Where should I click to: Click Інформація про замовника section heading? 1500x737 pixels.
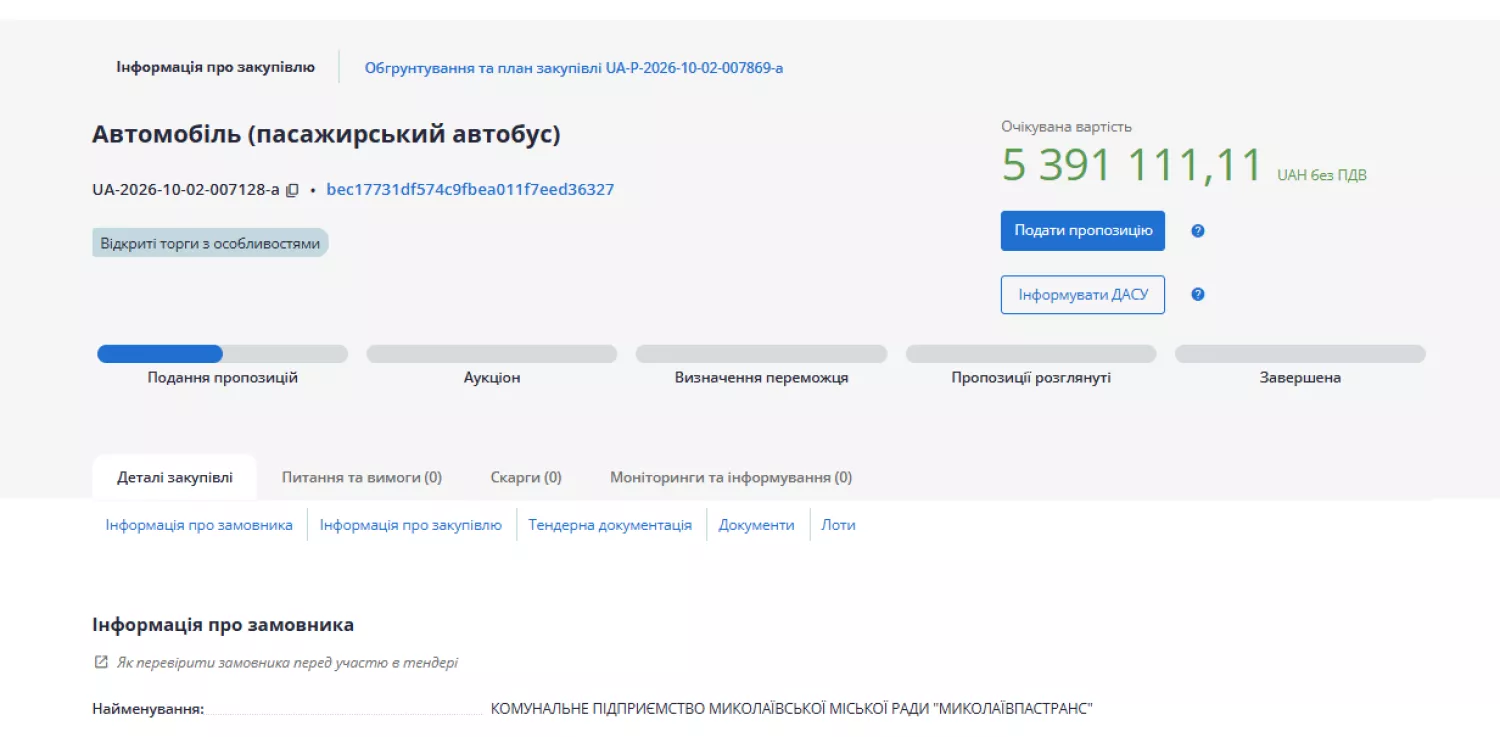[x=223, y=625]
